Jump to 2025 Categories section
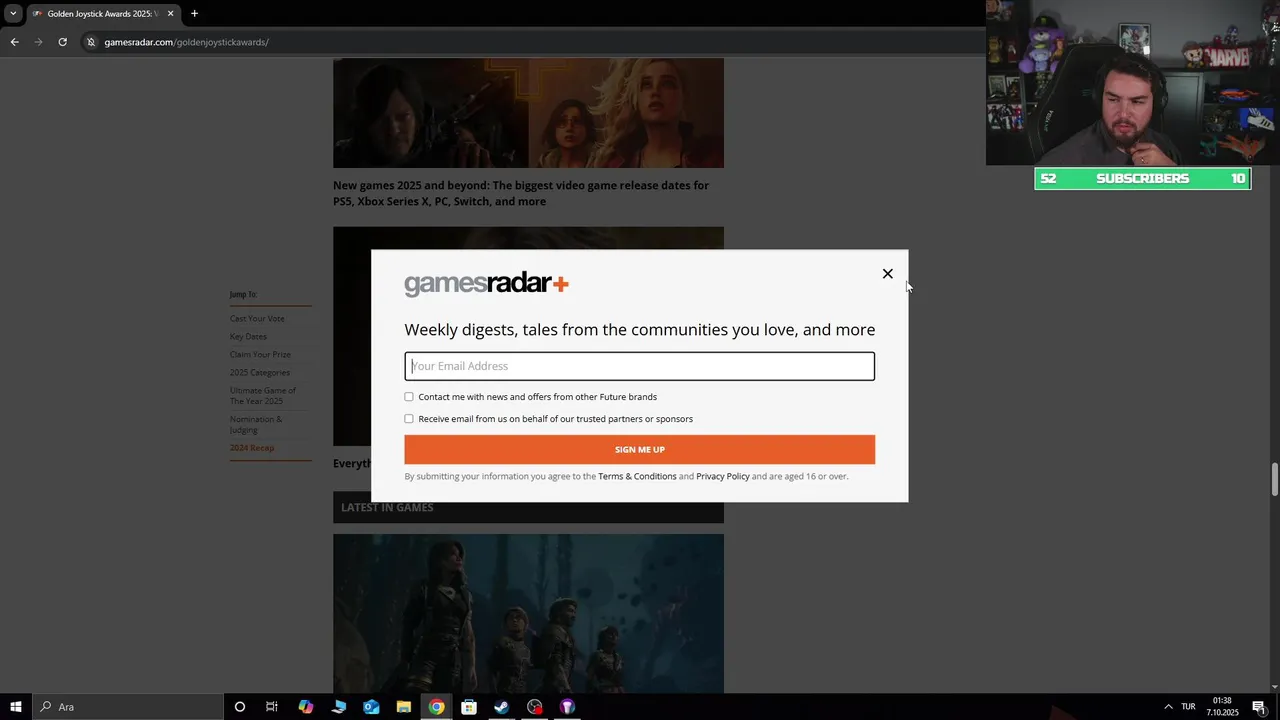The width and height of the screenshot is (1280, 720). [260, 372]
